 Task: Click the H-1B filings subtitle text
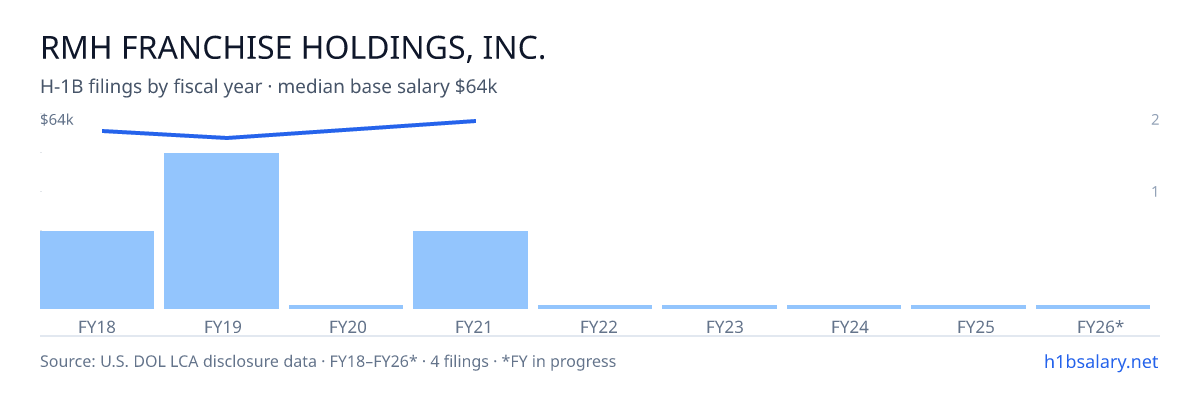pos(269,87)
